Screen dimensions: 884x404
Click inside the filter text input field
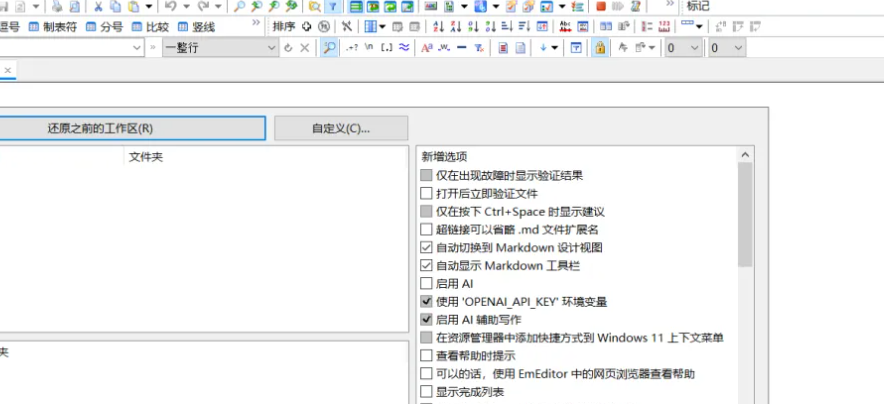65,48
